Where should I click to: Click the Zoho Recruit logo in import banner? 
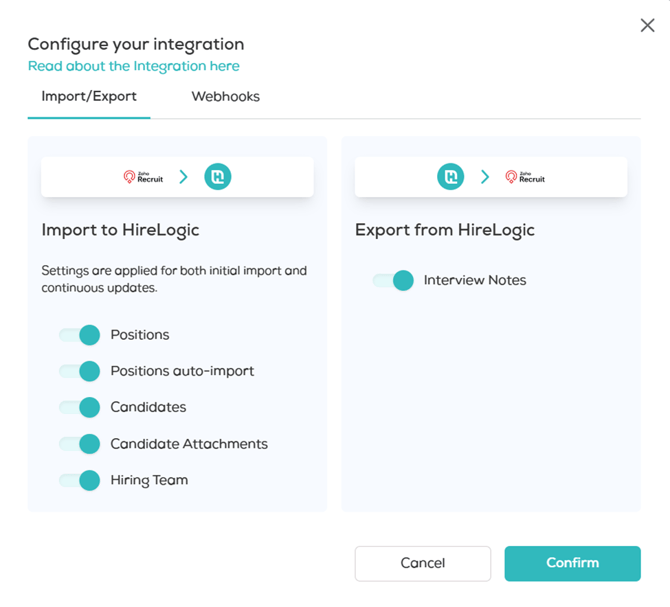[x=143, y=177]
